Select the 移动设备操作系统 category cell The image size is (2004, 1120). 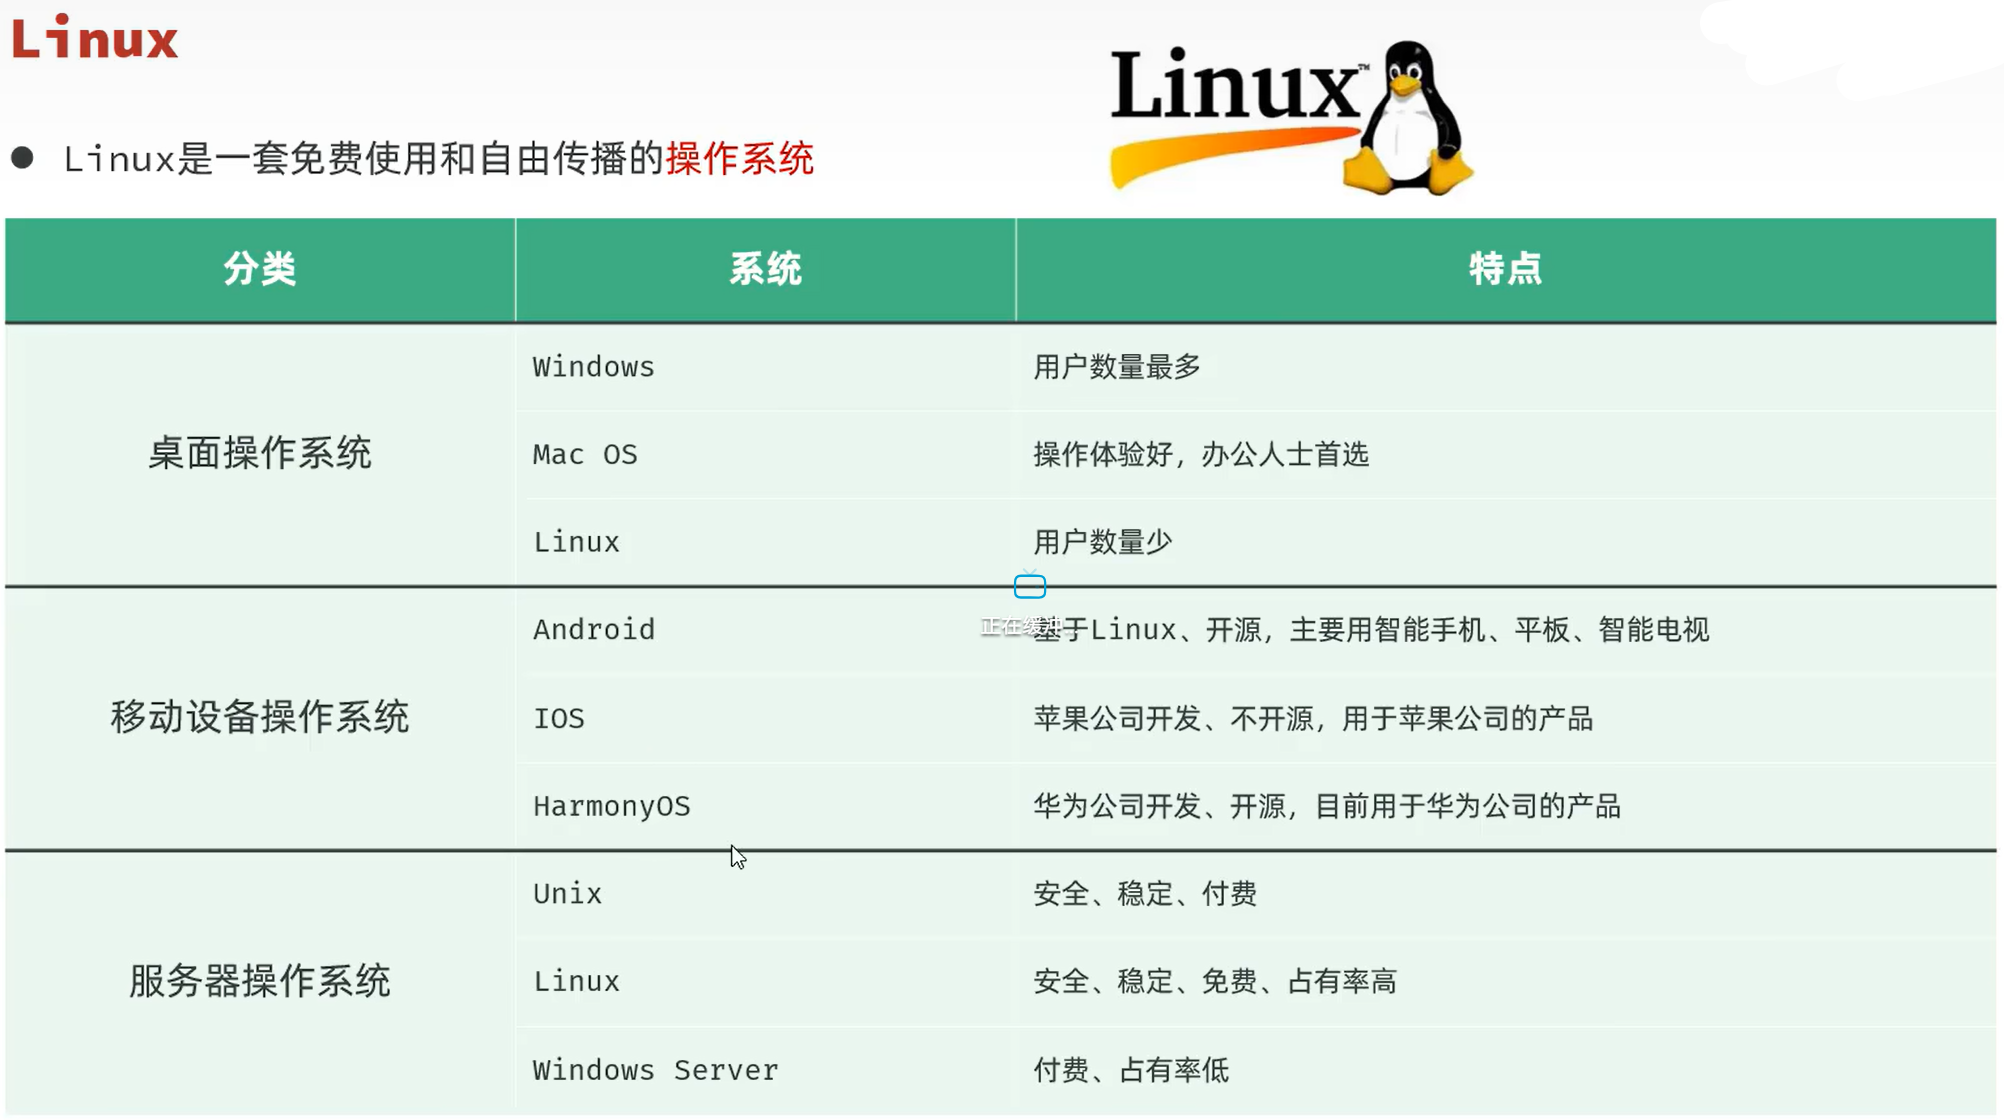pos(260,717)
